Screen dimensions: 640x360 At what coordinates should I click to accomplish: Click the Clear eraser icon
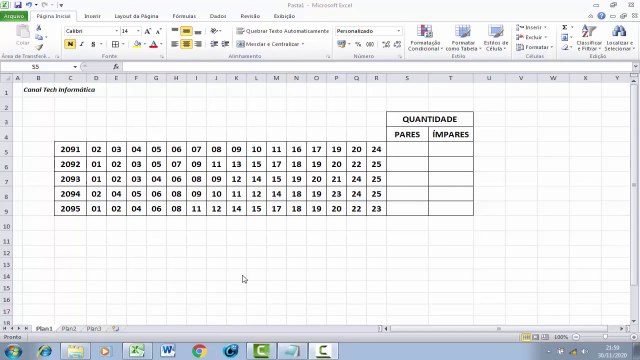pos(564,47)
